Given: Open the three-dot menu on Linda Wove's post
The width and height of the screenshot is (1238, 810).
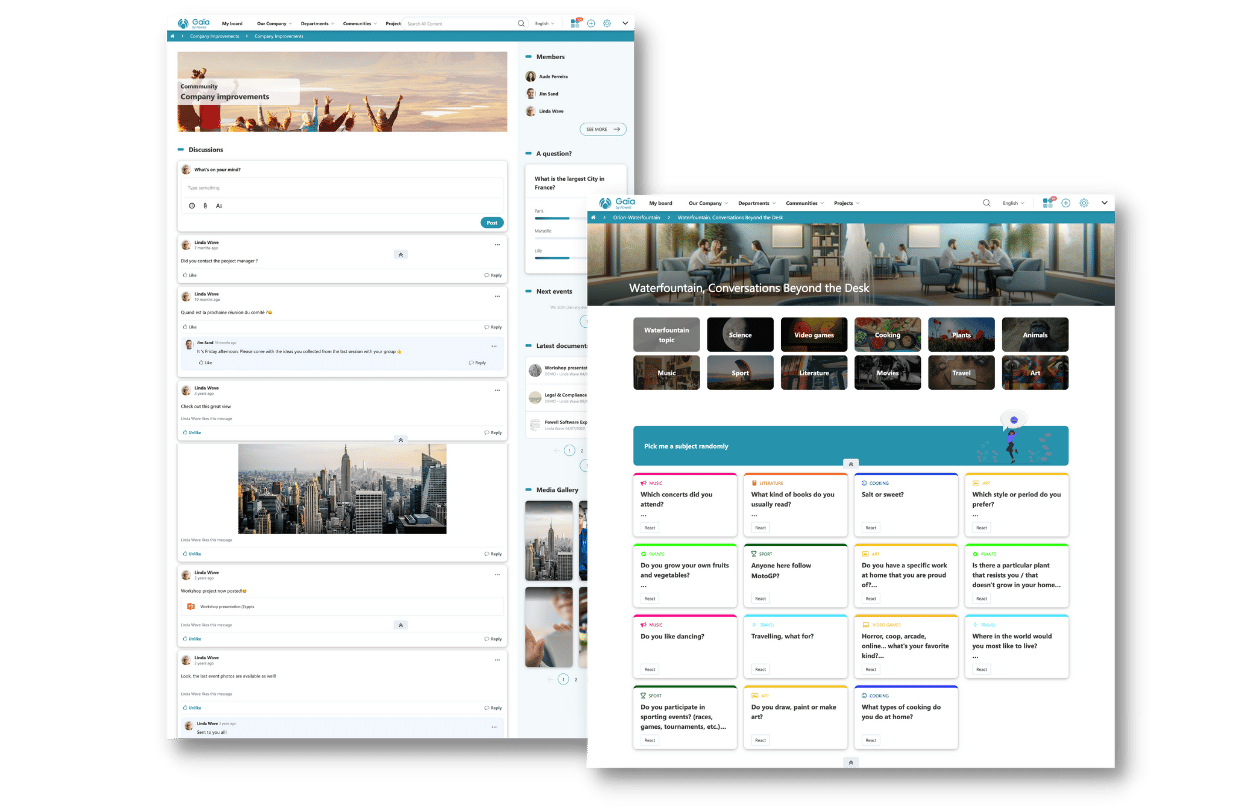Looking at the screenshot, I should (x=497, y=244).
